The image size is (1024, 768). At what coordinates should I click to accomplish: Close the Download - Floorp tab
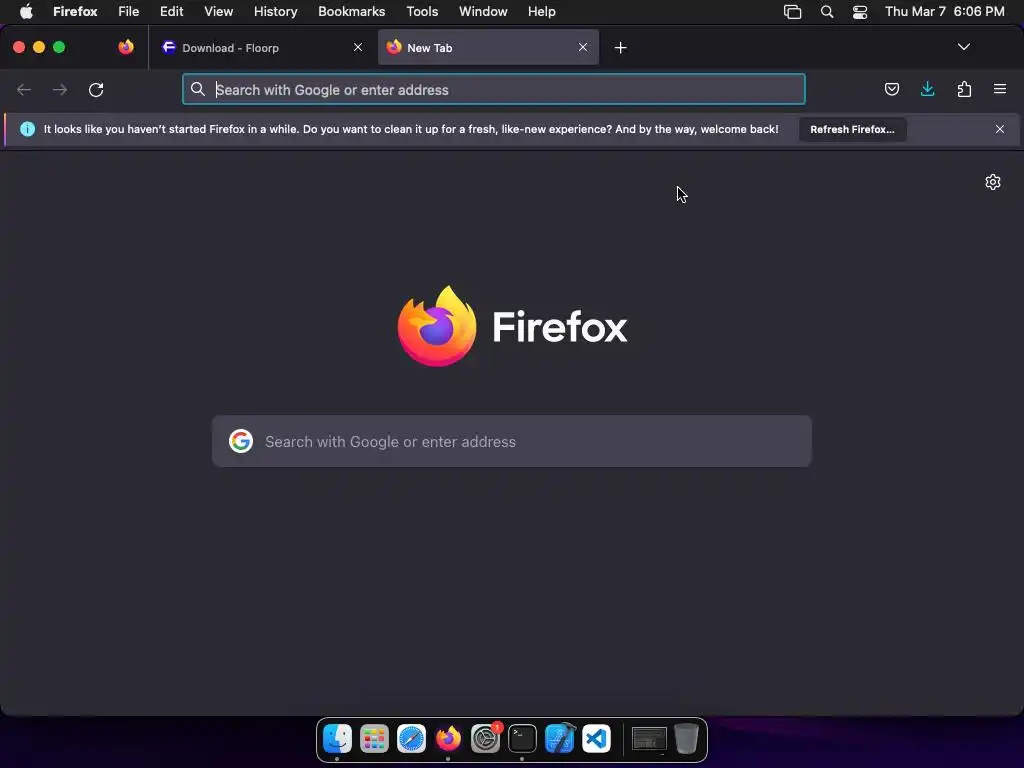coord(358,47)
